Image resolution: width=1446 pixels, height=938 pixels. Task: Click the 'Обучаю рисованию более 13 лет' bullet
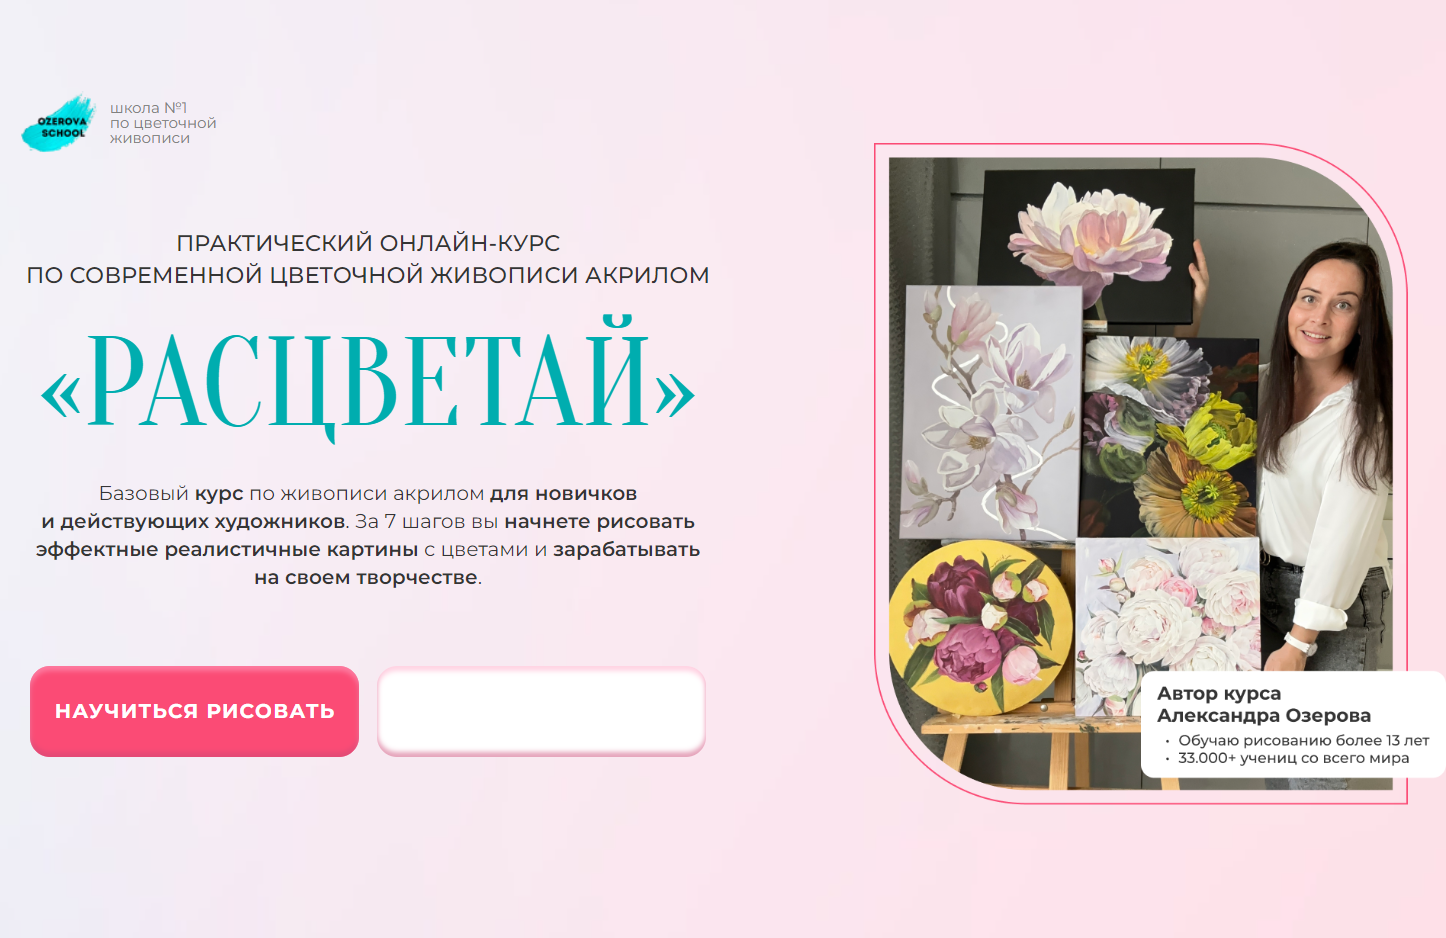pyautogui.click(x=1303, y=741)
